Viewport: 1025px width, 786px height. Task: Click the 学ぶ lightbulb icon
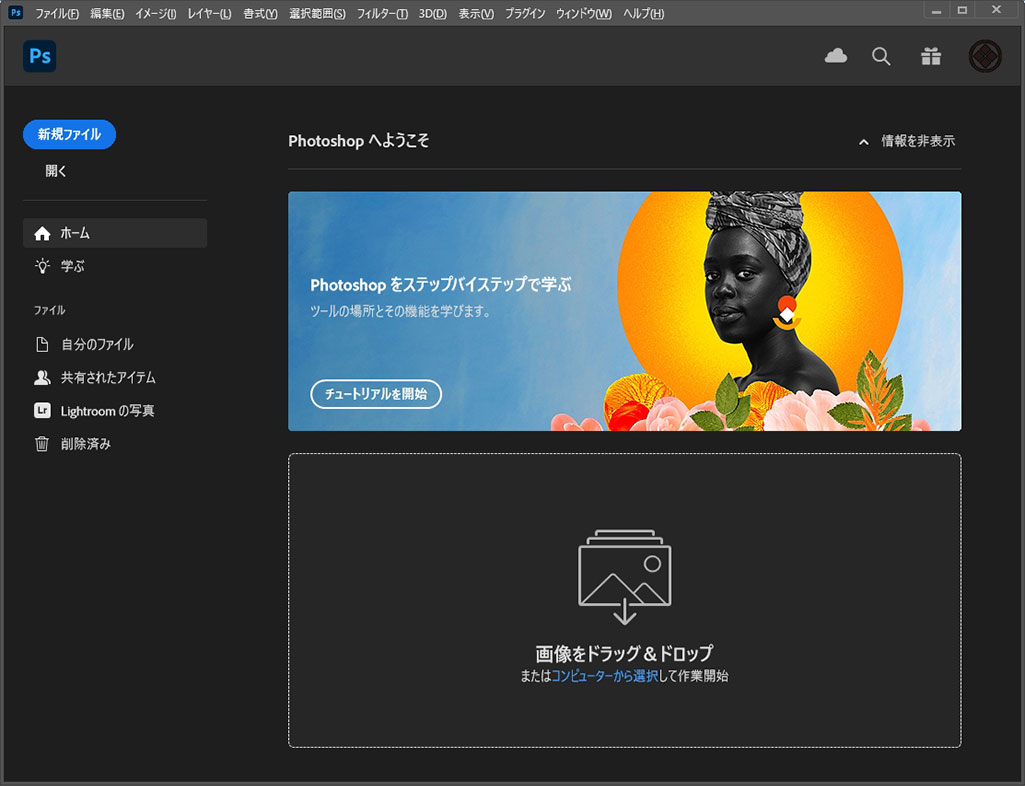[x=42, y=265]
